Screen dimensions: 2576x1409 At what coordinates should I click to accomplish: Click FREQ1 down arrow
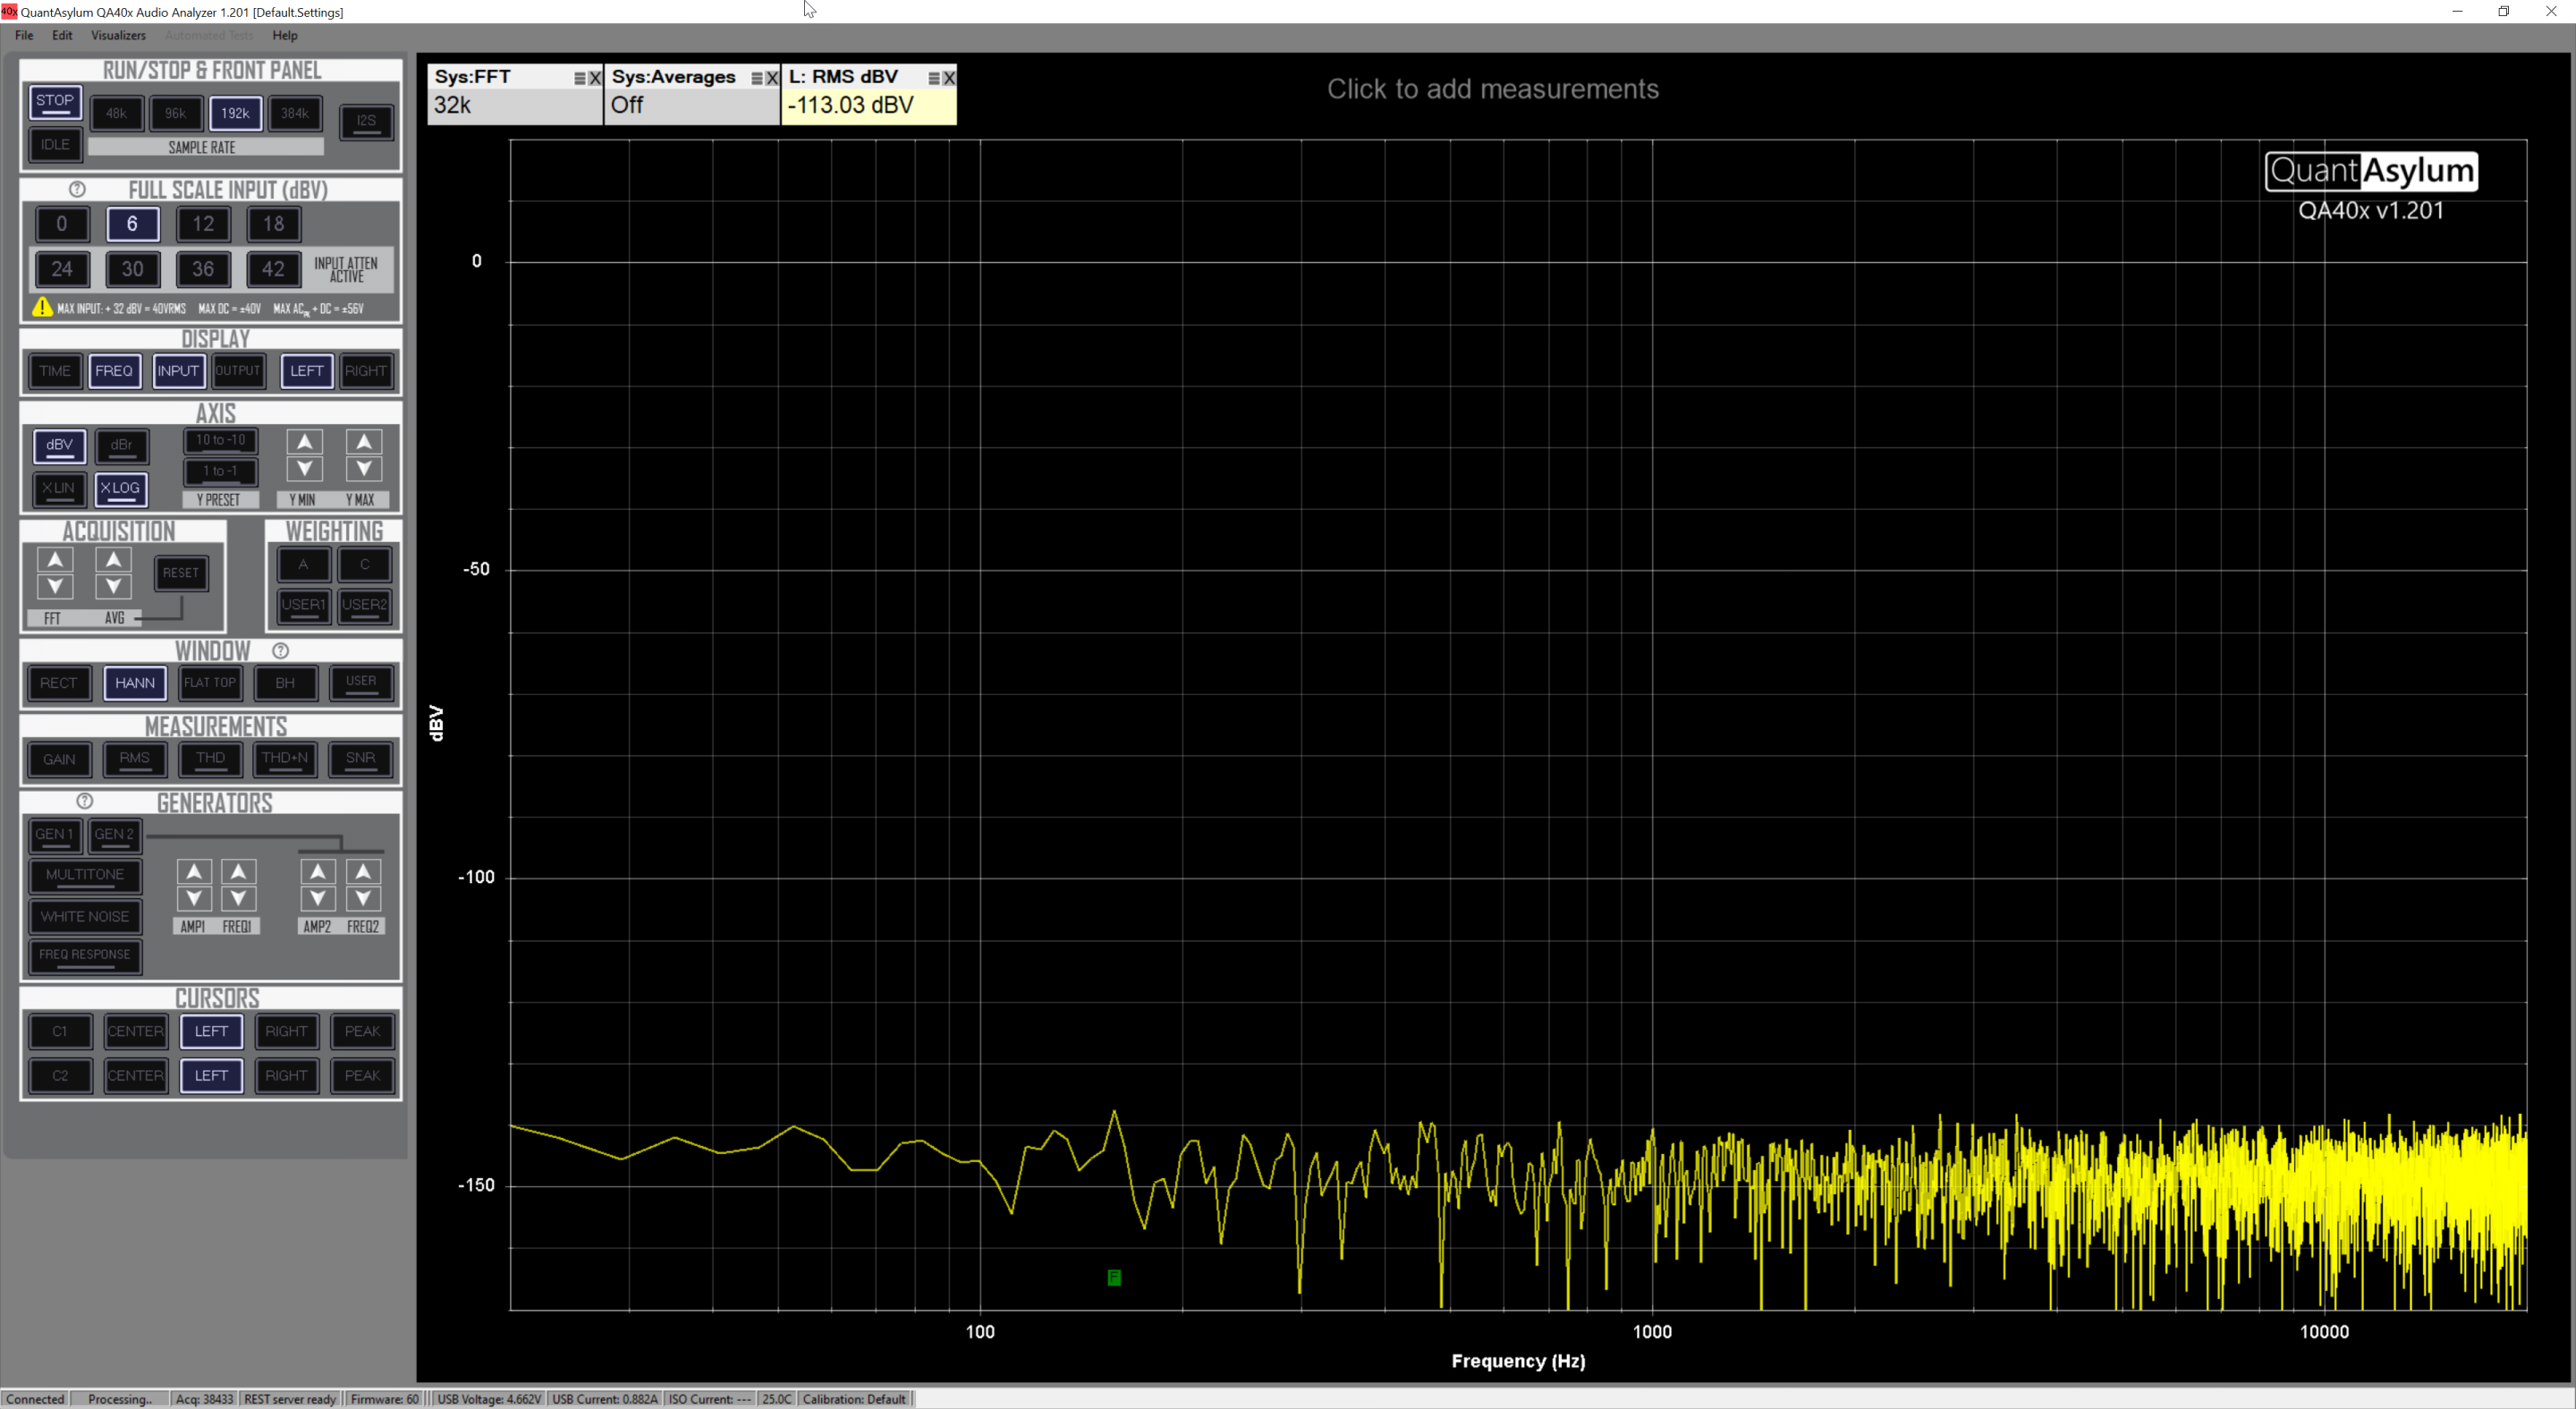click(238, 898)
